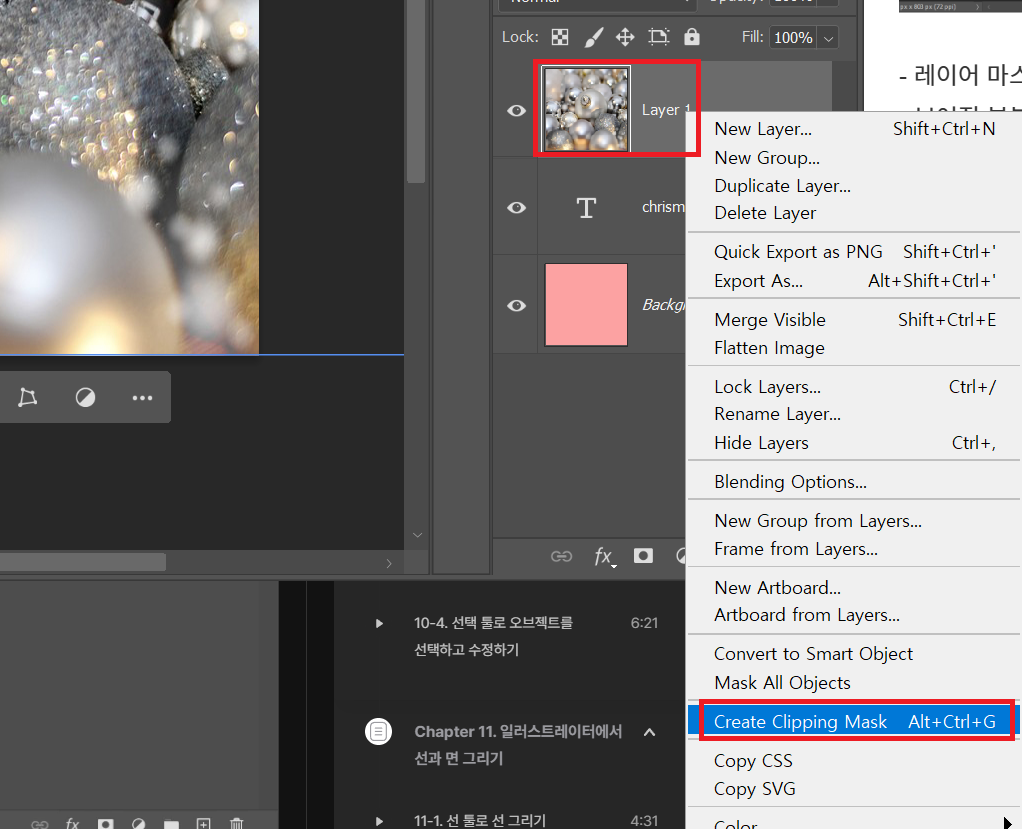
Task: Select Hide Layers in the menu
Action: coord(854,443)
